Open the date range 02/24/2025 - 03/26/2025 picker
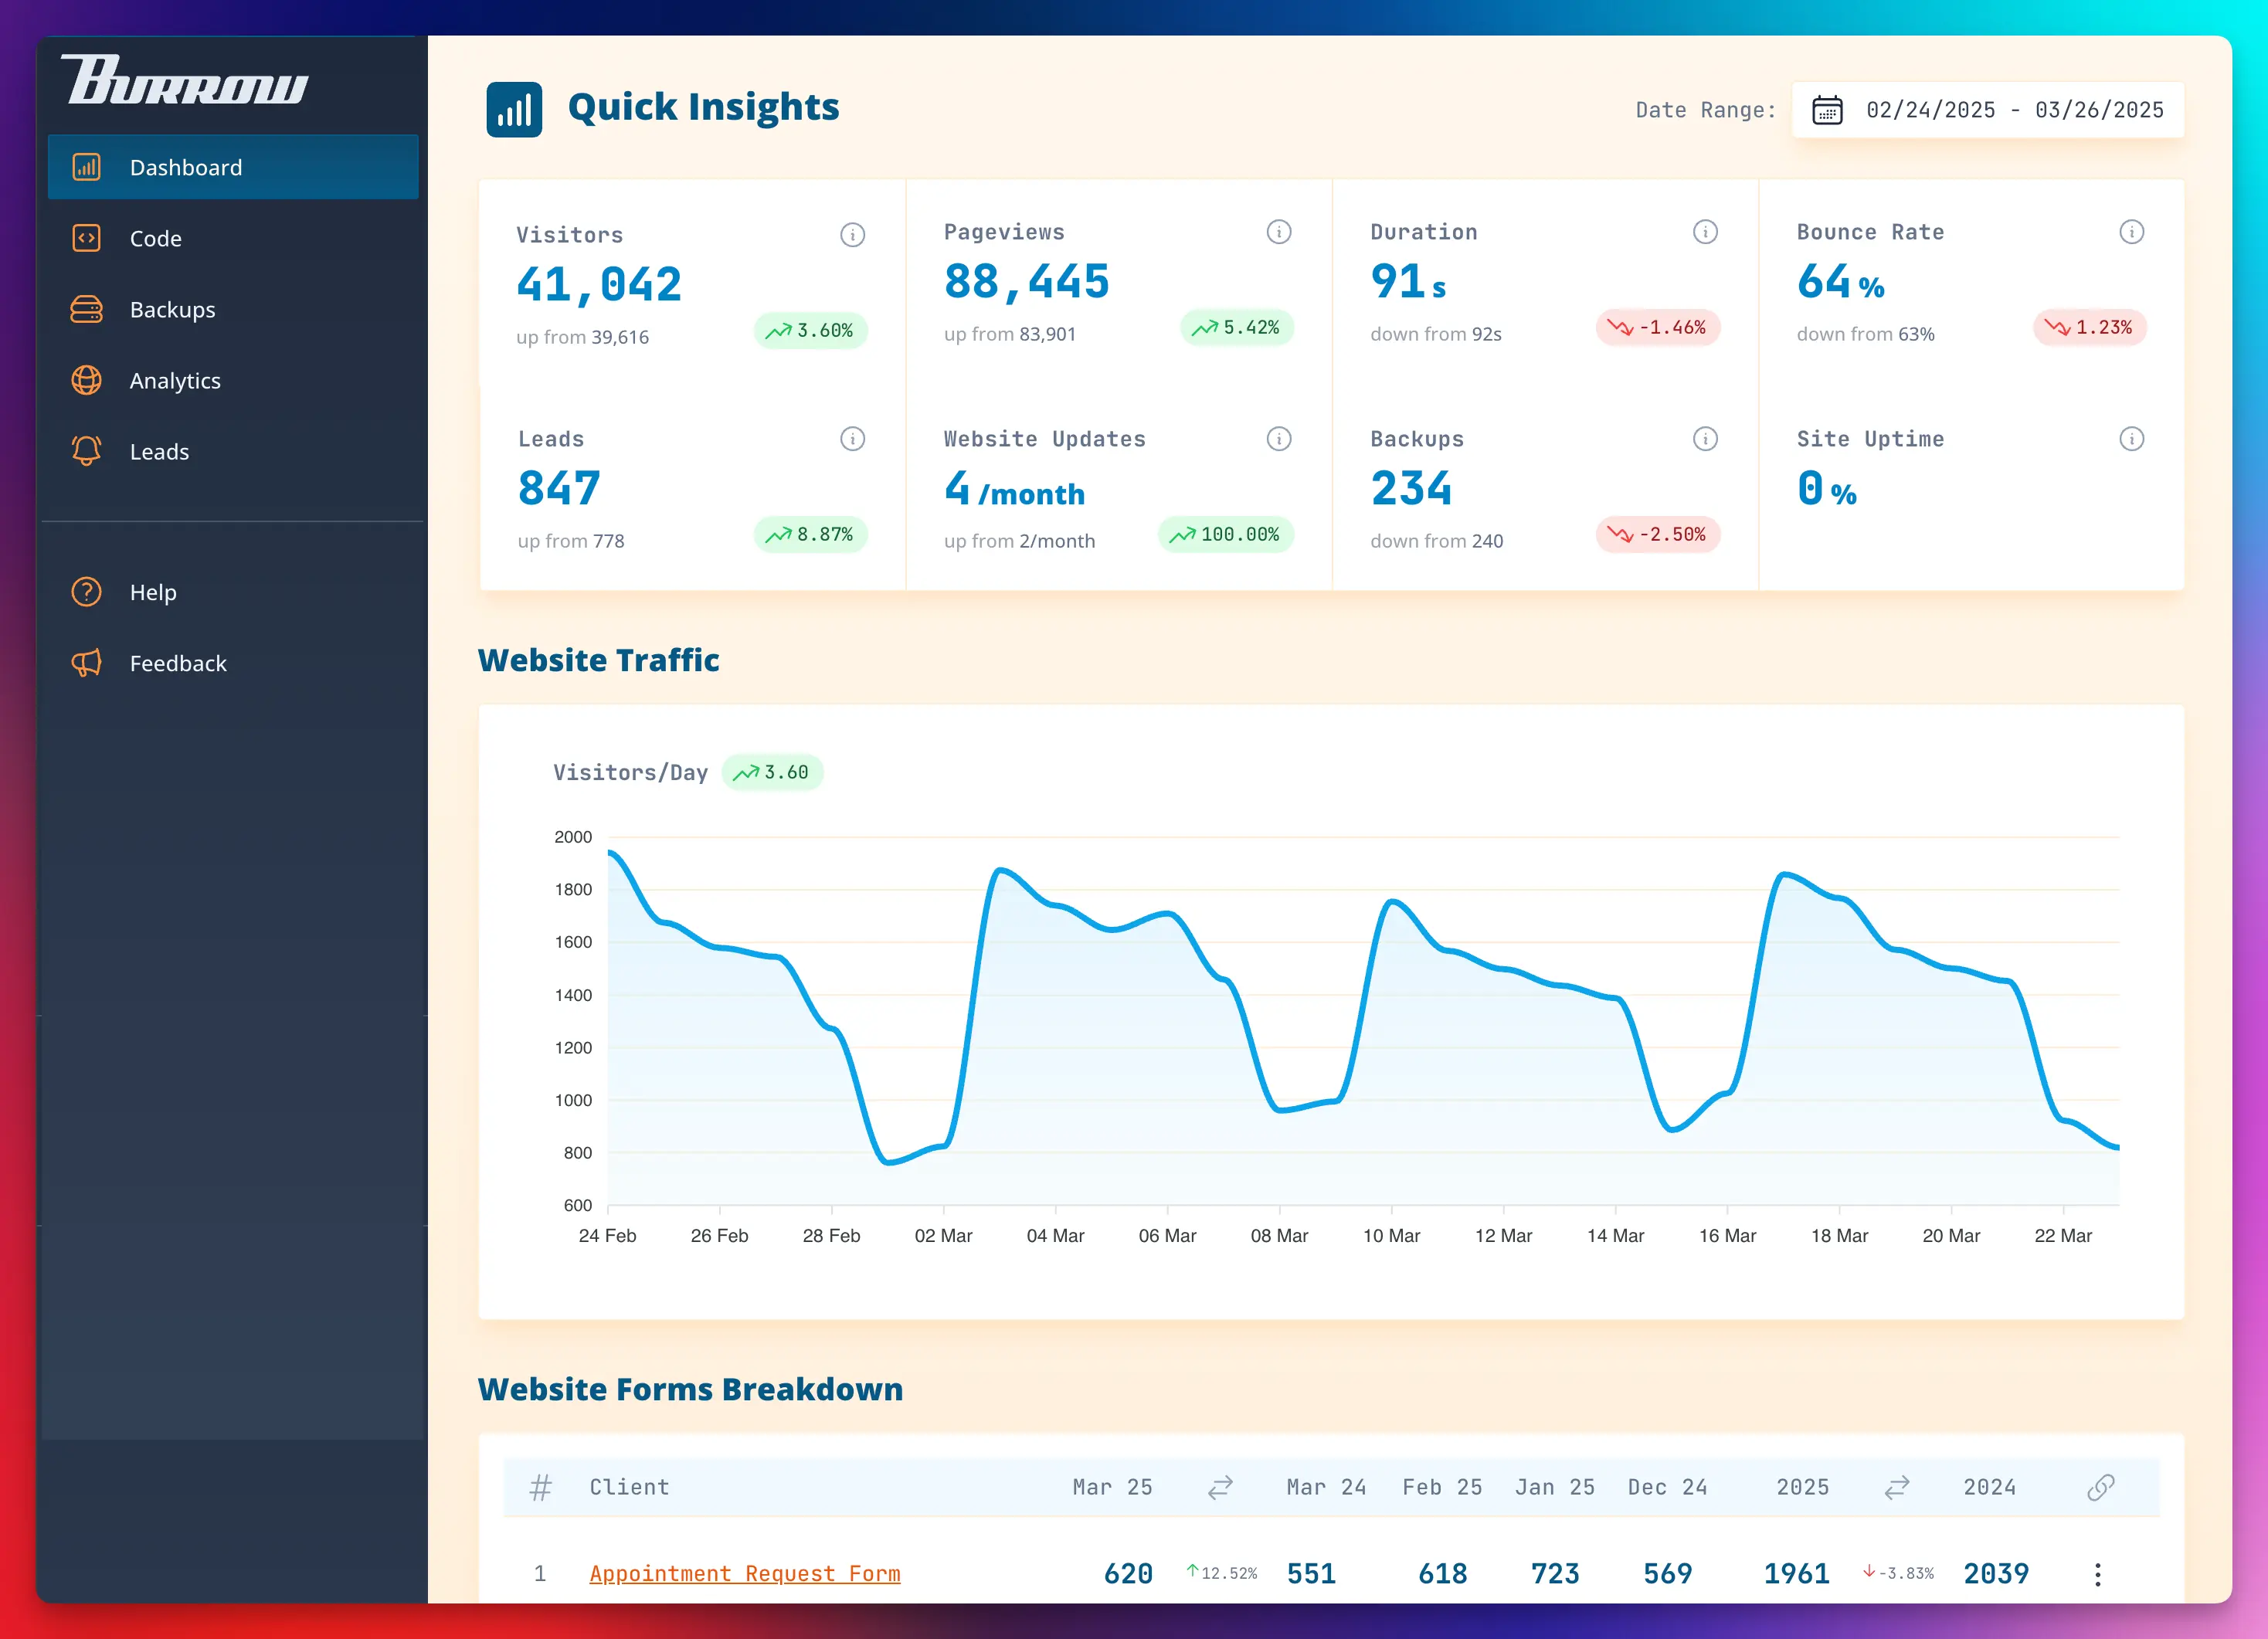Screen dimensions: 2268x1639 point(1987,110)
